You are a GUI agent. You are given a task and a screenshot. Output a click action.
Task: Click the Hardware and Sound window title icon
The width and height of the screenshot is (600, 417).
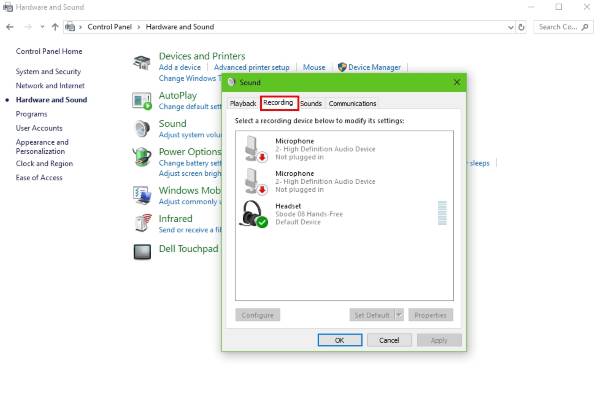(x=8, y=7)
